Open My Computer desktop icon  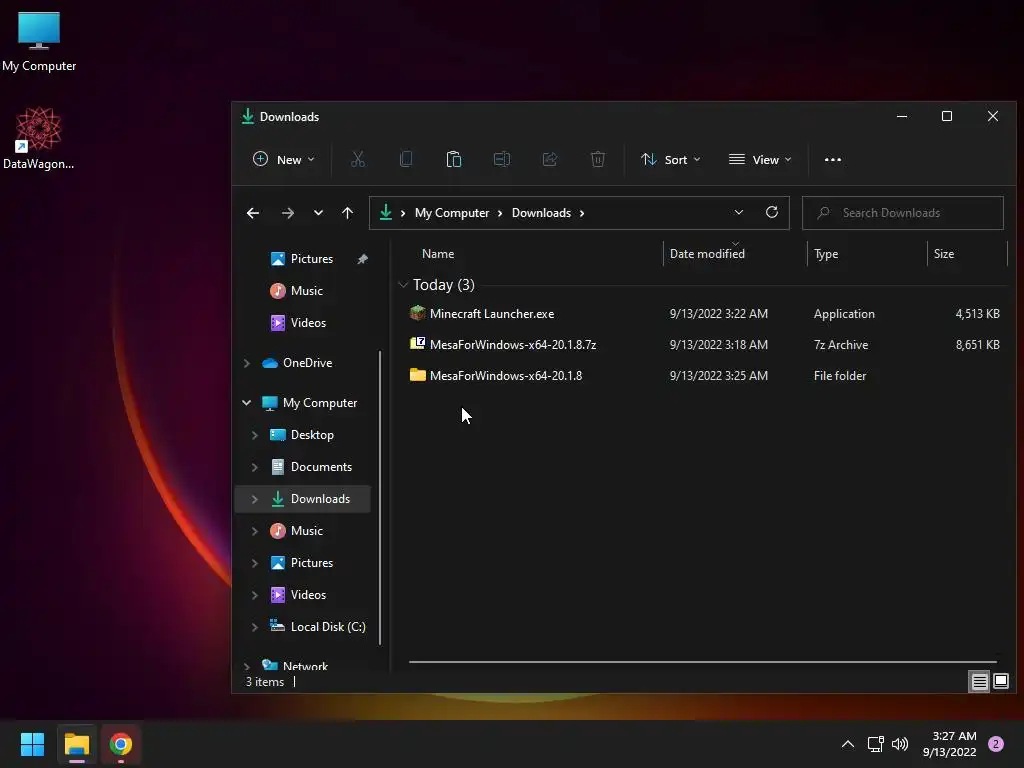(x=39, y=41)
